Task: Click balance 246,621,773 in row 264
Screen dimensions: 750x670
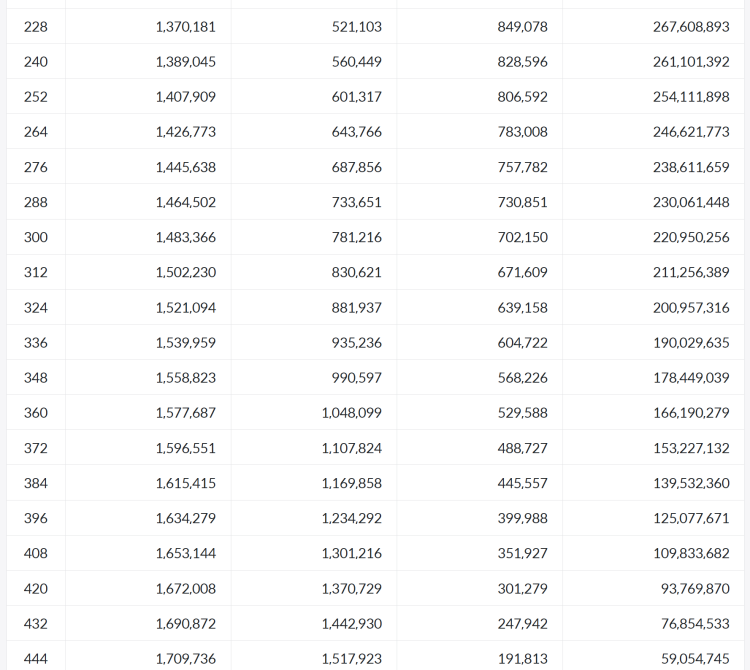Action: coord(691,132)
